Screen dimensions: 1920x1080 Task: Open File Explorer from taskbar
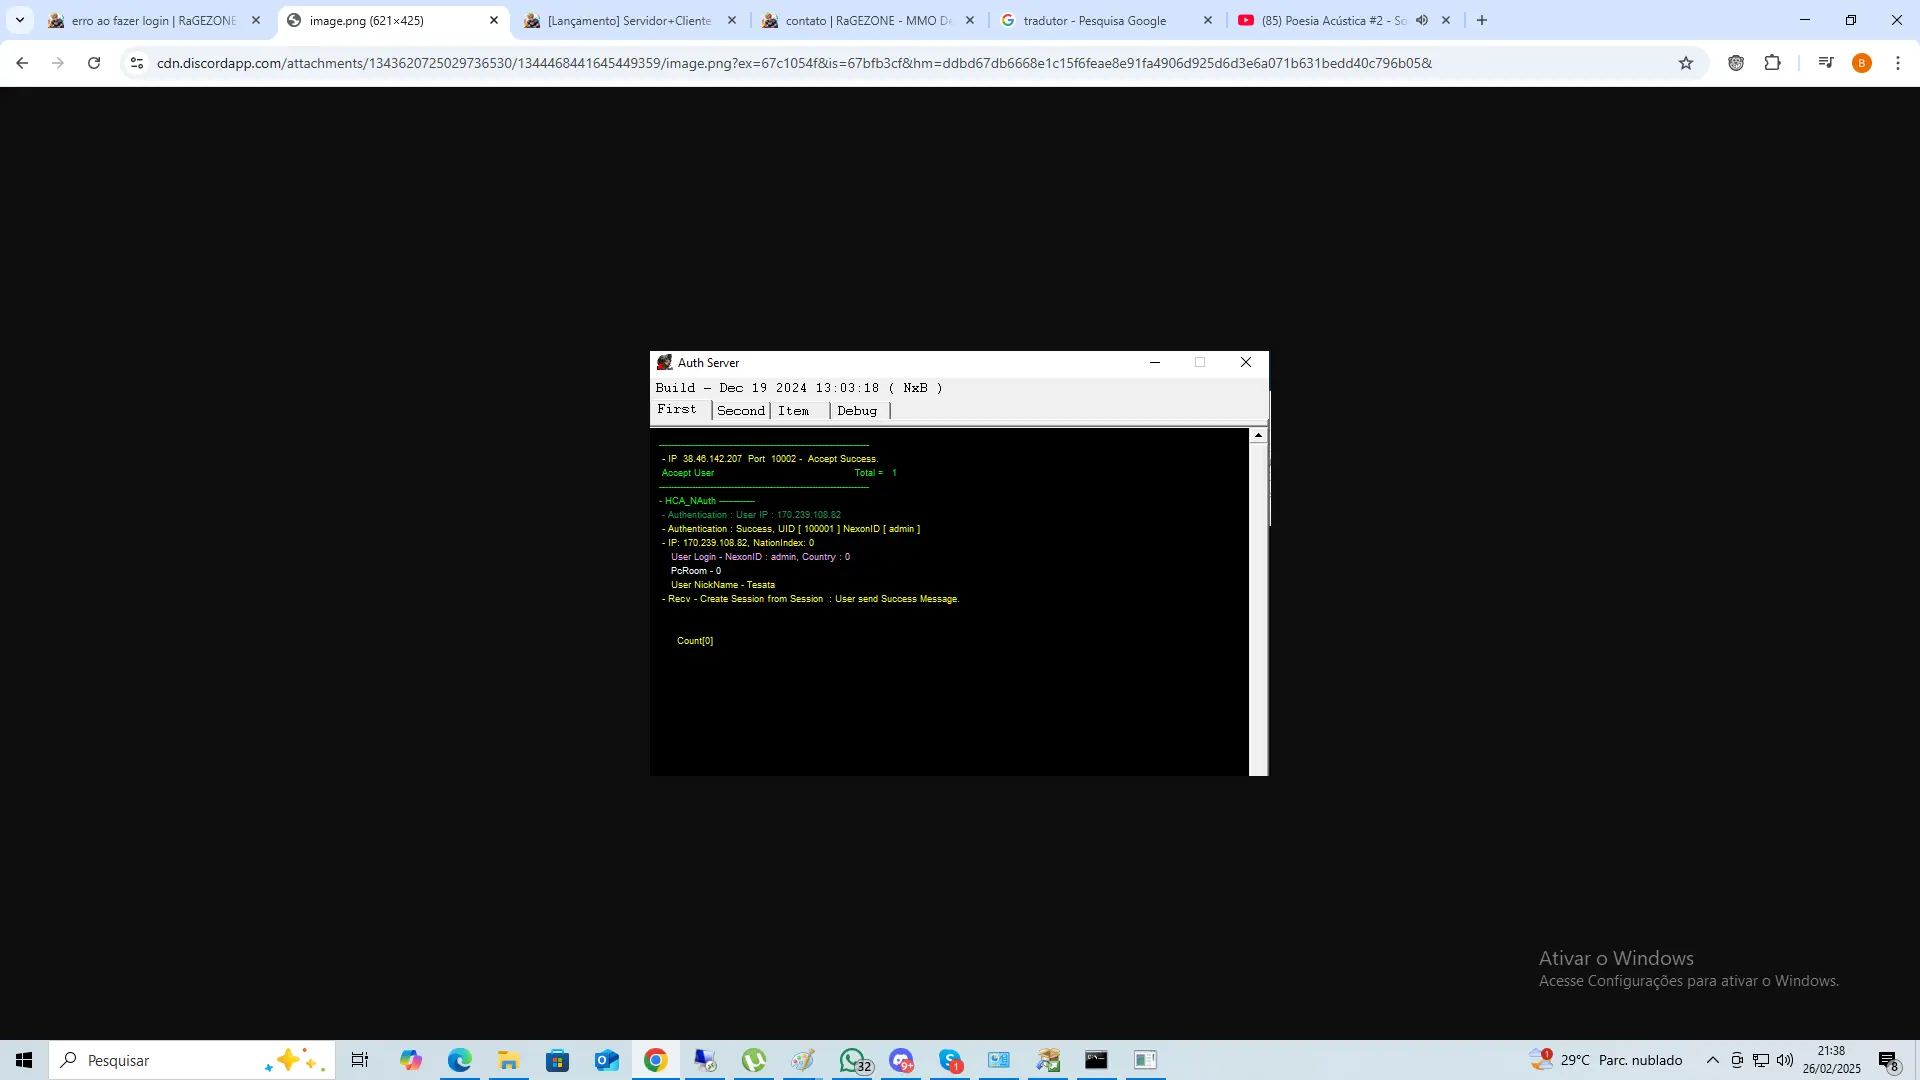pos(508,1060)
